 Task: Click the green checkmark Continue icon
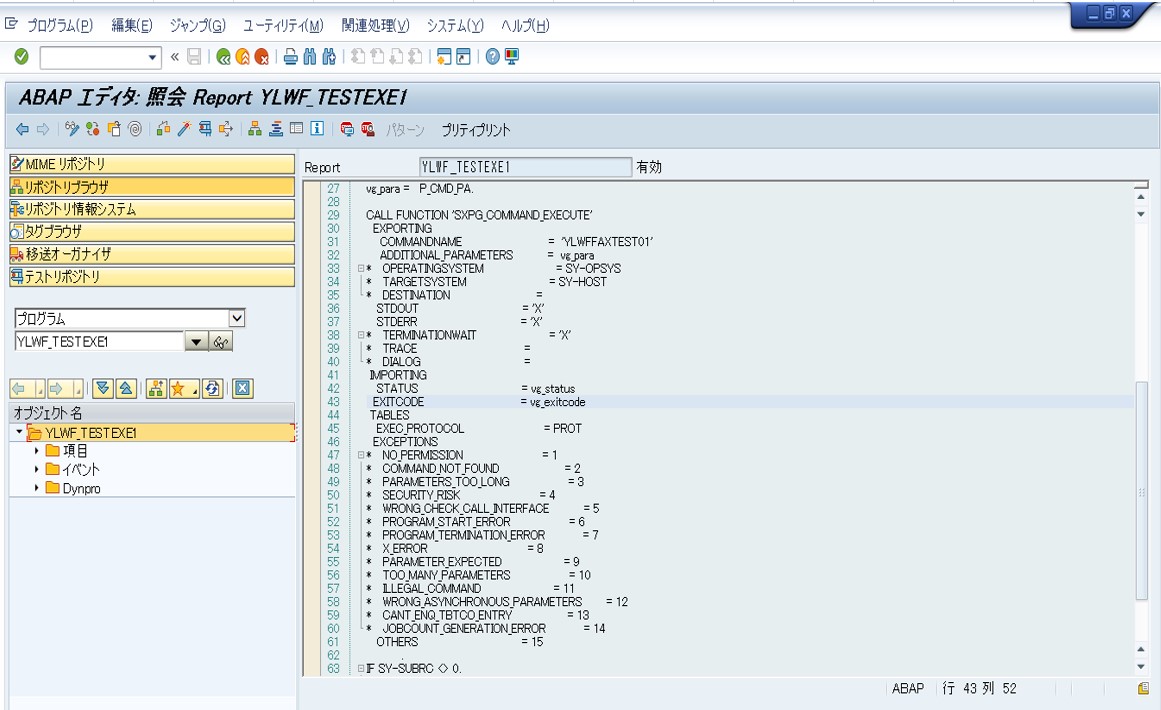pyautogui.click(x=22, y=56)
